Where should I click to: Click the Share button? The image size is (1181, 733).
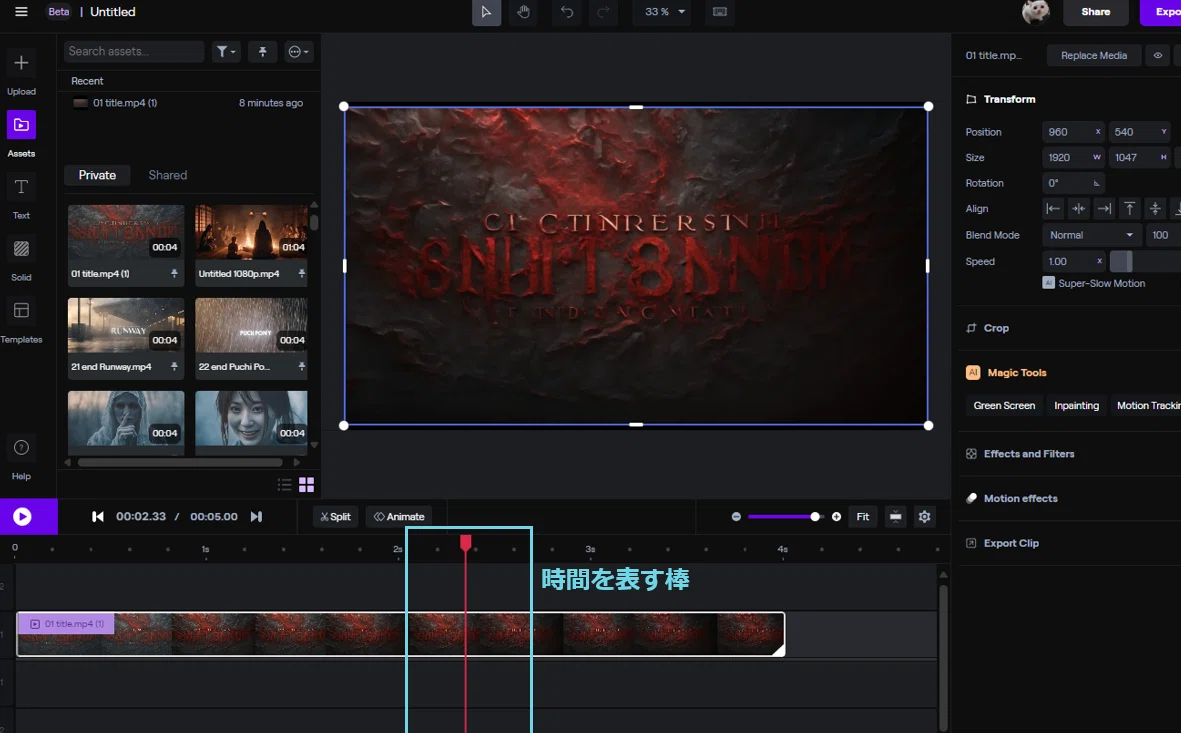coord(1095,12)
